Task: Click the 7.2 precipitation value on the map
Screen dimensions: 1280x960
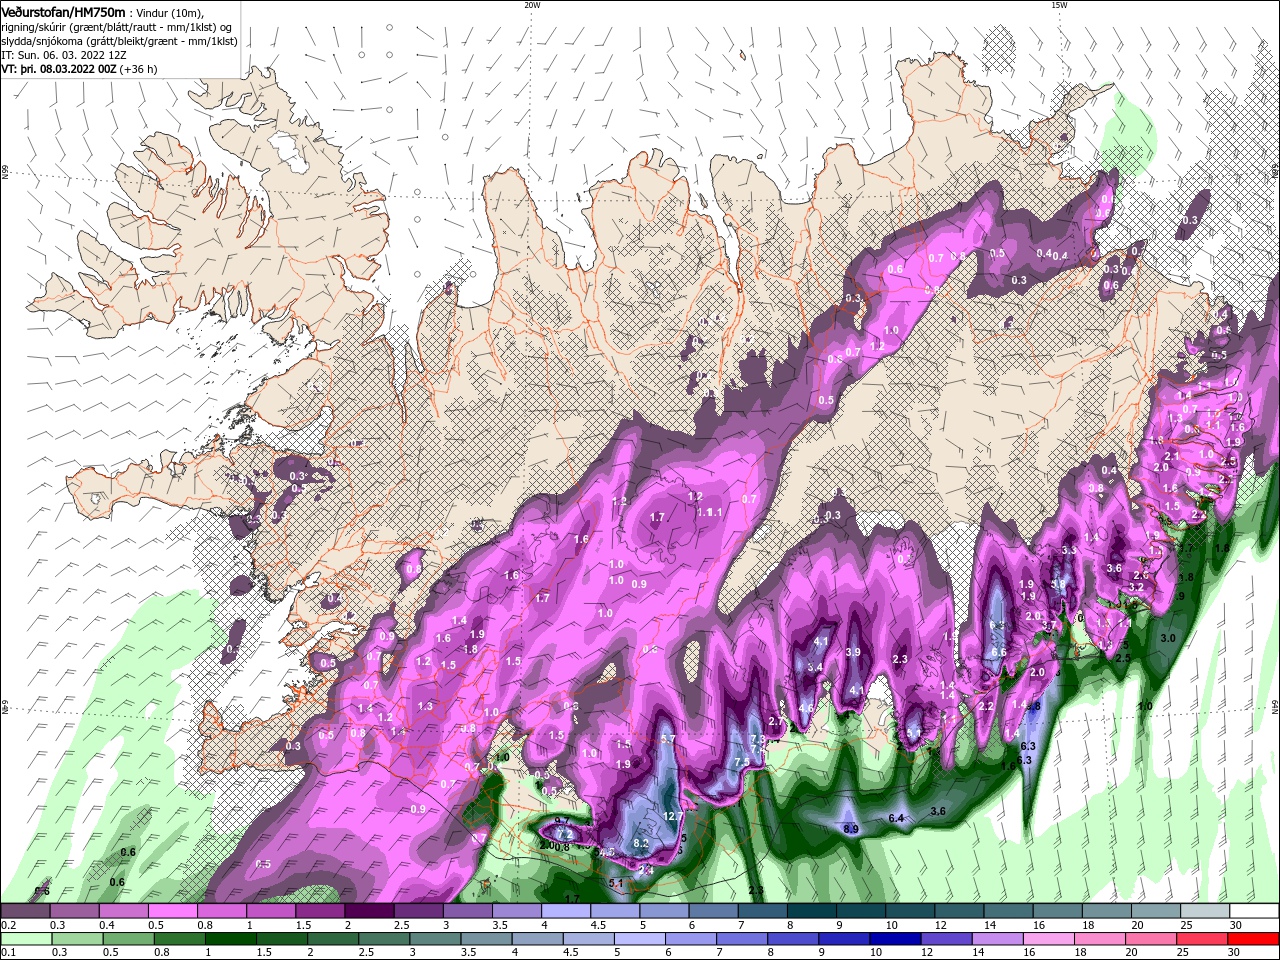Action: pos(563,833)
